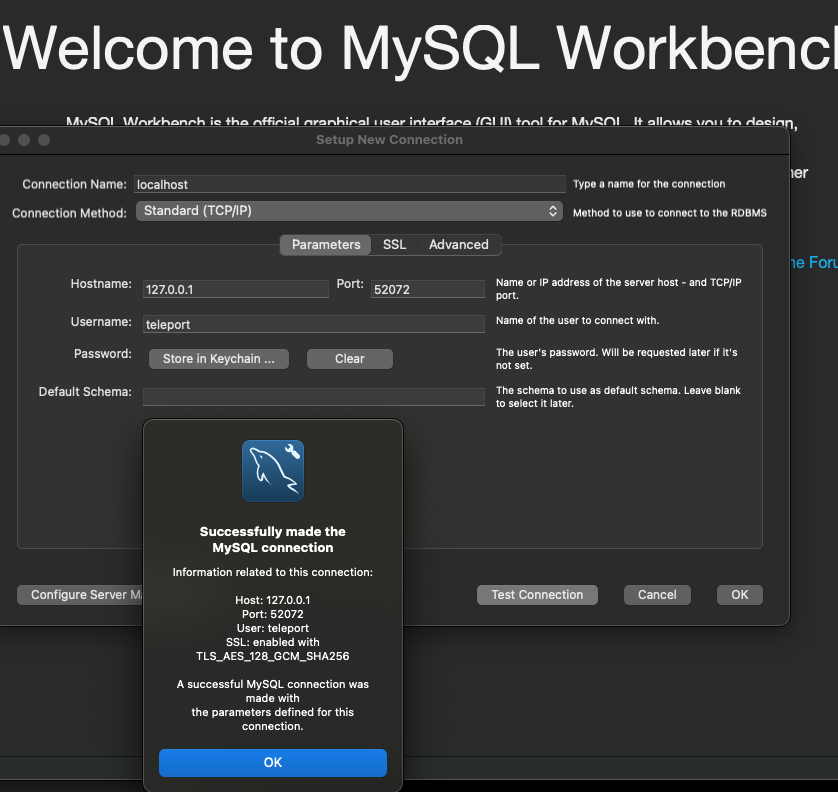Clear the stored password

[350, 359]
